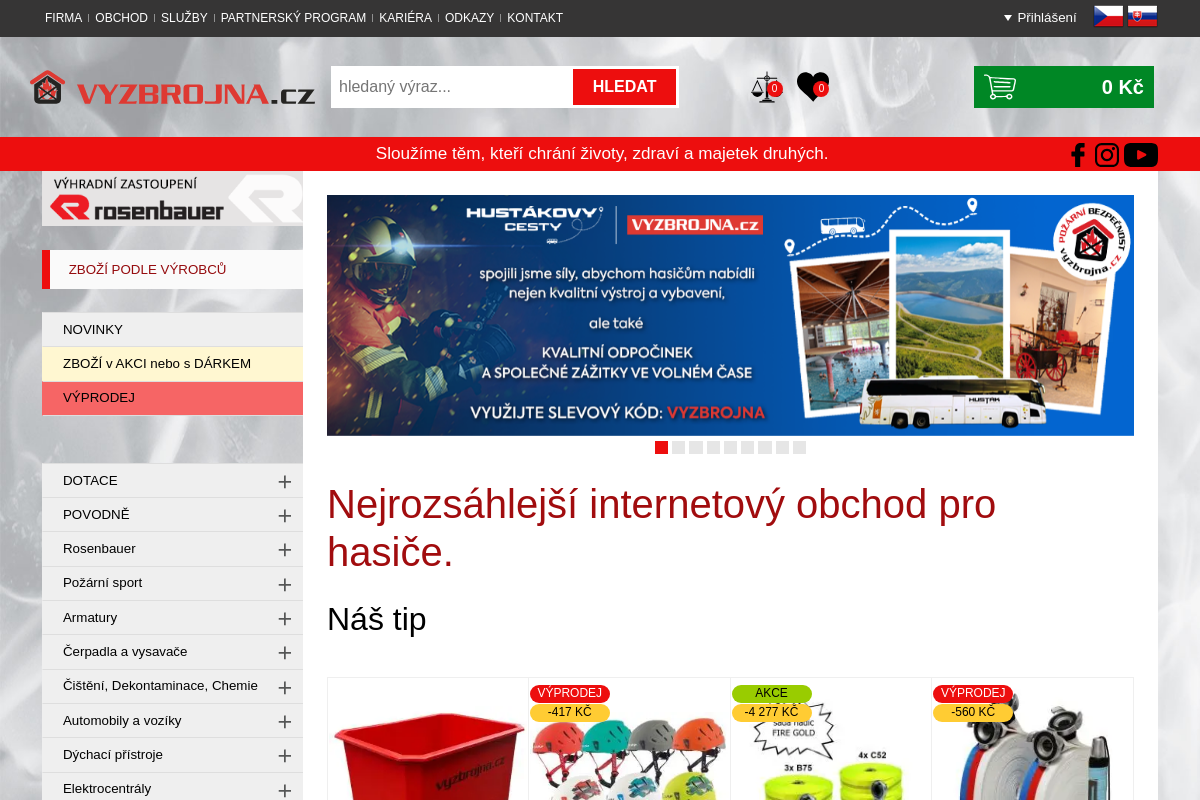Click the Vyzbrojna.cz home logo
Image resolution: width=1200 pixels, height=800 pixels.
pyautogui.click(x=172, y=87)
